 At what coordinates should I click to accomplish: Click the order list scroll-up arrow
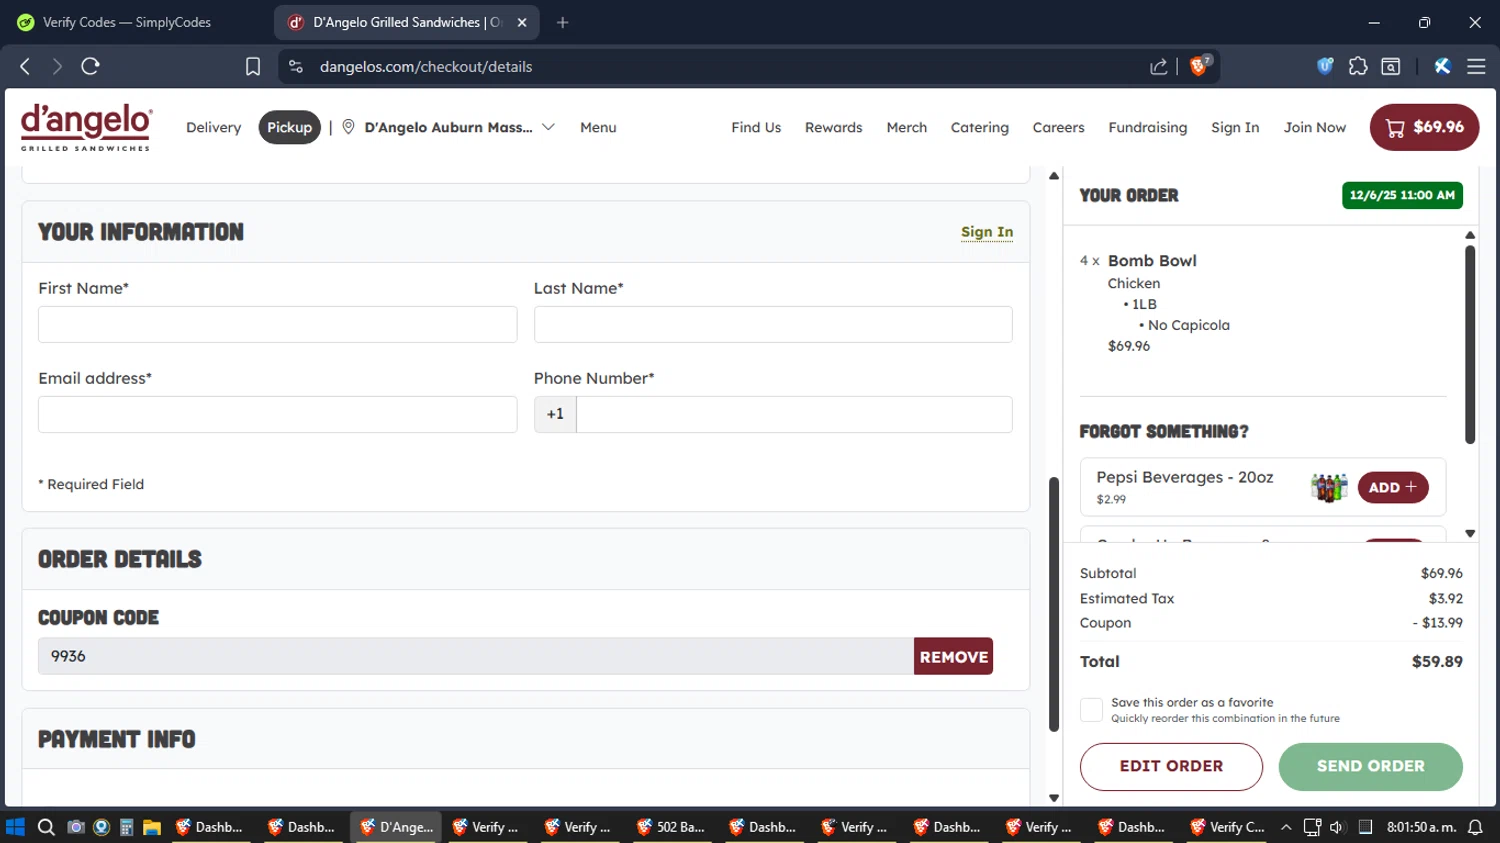pyautogui.click(x=1470, y=235)
